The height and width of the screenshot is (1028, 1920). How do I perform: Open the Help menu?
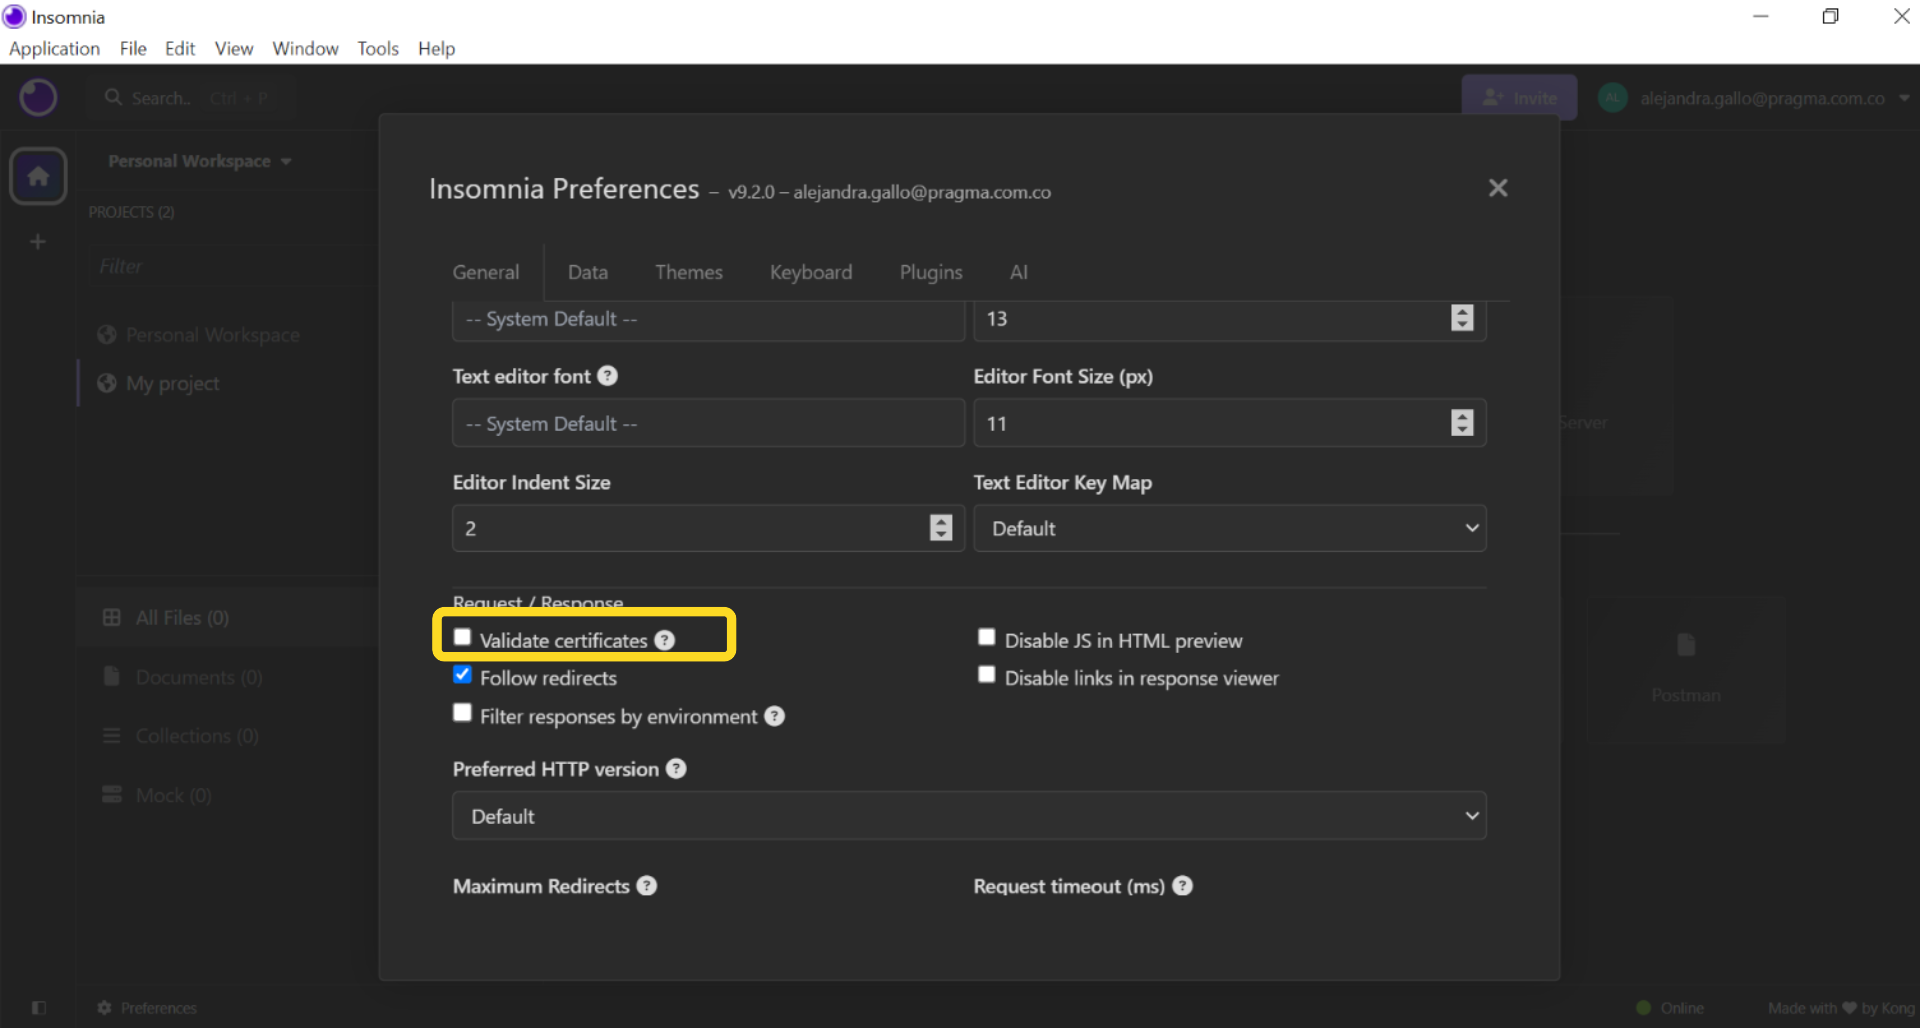(436, 48)
